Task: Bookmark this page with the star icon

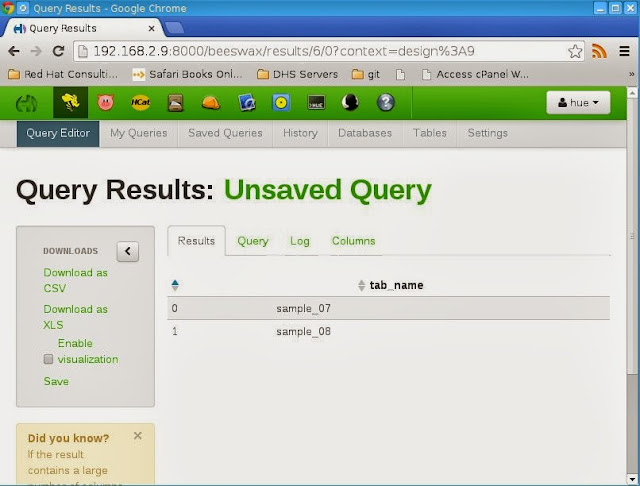Action: pos(575,51)
